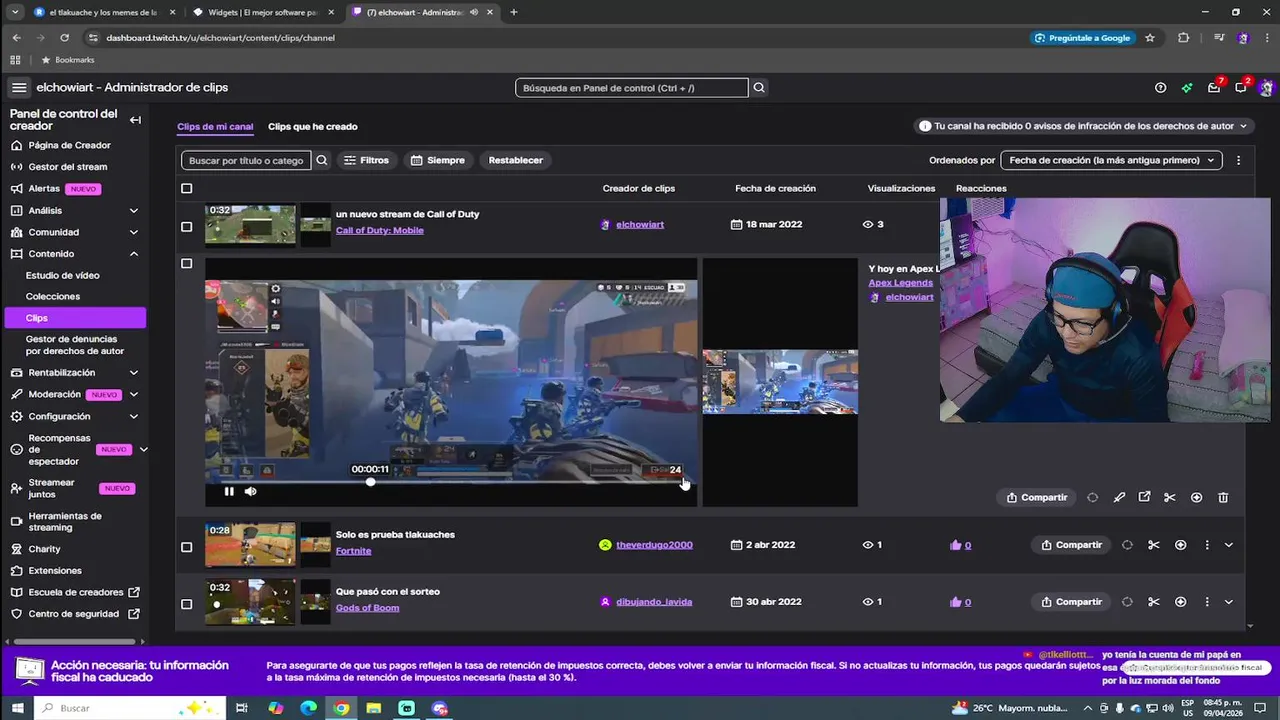Click the dashed circle icon on Apex clip
This screenshot has width=1280, height=720.
(x=1092, y=497)
